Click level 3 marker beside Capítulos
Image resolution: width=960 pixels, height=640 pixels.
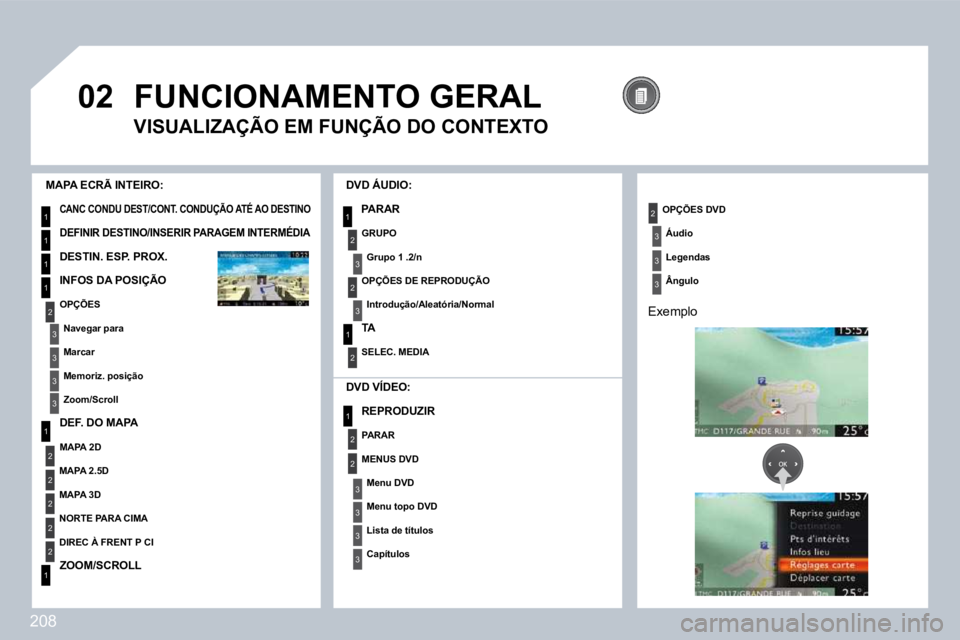[358, 559]
